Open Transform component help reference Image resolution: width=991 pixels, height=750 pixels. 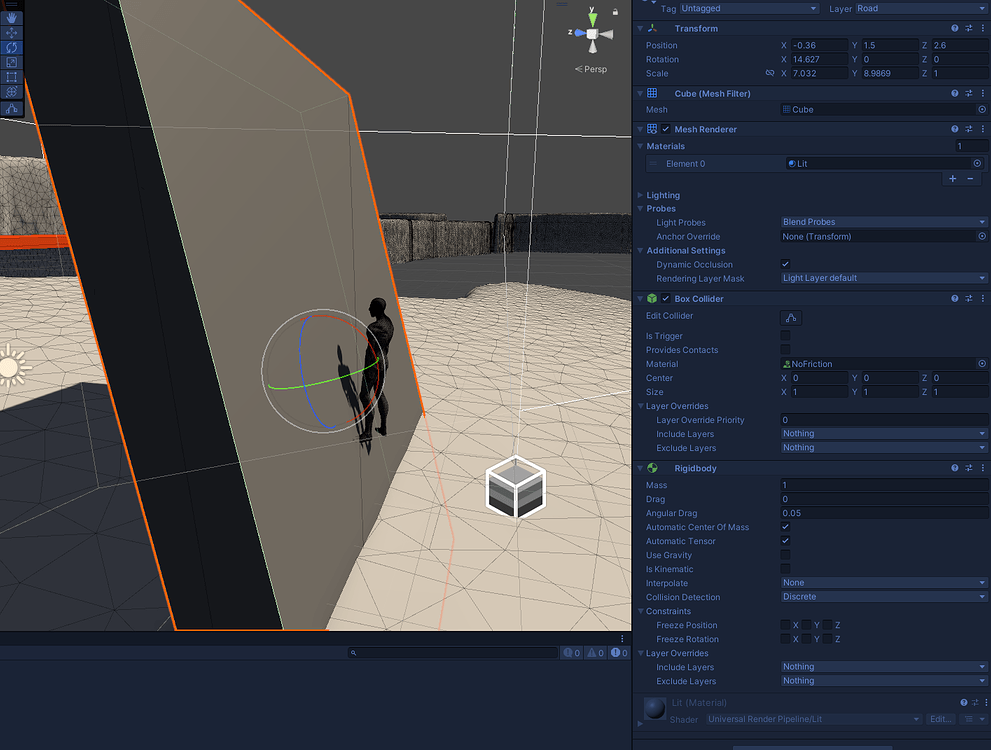(x=954, y=28)
